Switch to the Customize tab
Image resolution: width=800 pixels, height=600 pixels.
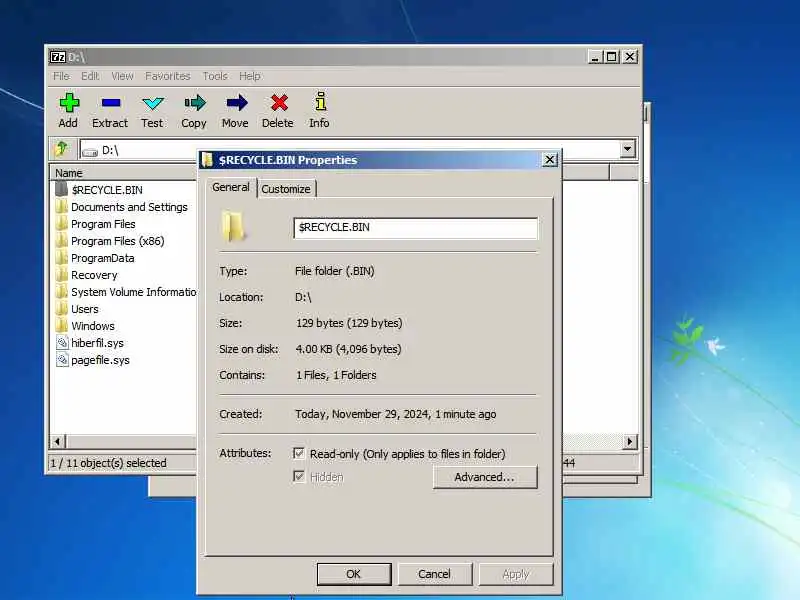[x=286, y=189]
